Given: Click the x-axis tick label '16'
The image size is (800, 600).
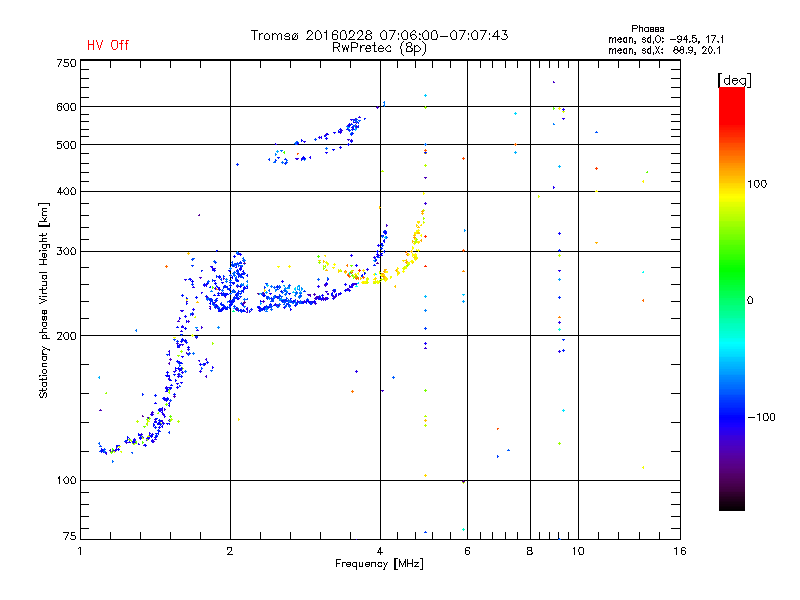Looking at the screenshot, I should pos(680,551).
